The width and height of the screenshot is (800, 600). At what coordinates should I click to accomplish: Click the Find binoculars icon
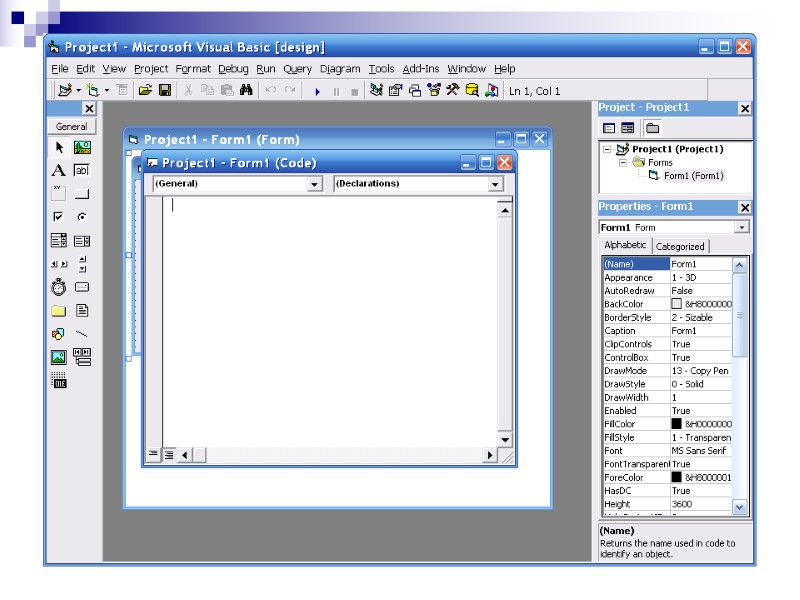246,90
